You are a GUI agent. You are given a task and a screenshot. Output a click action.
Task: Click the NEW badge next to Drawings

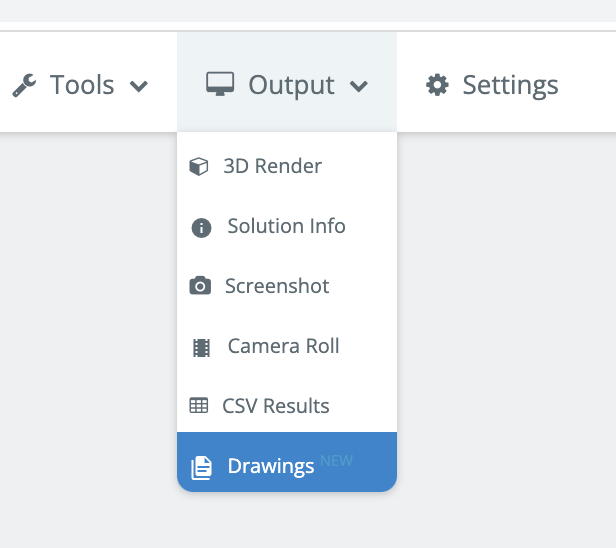337,461
